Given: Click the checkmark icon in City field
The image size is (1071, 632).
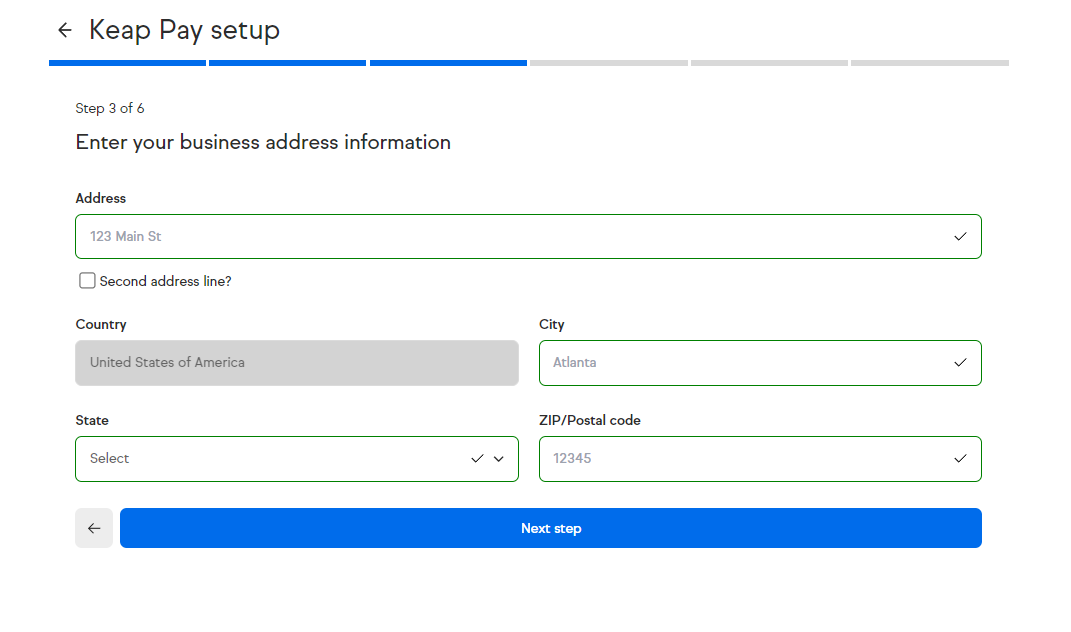Looking at the screenshot, I should click(960, 363).
